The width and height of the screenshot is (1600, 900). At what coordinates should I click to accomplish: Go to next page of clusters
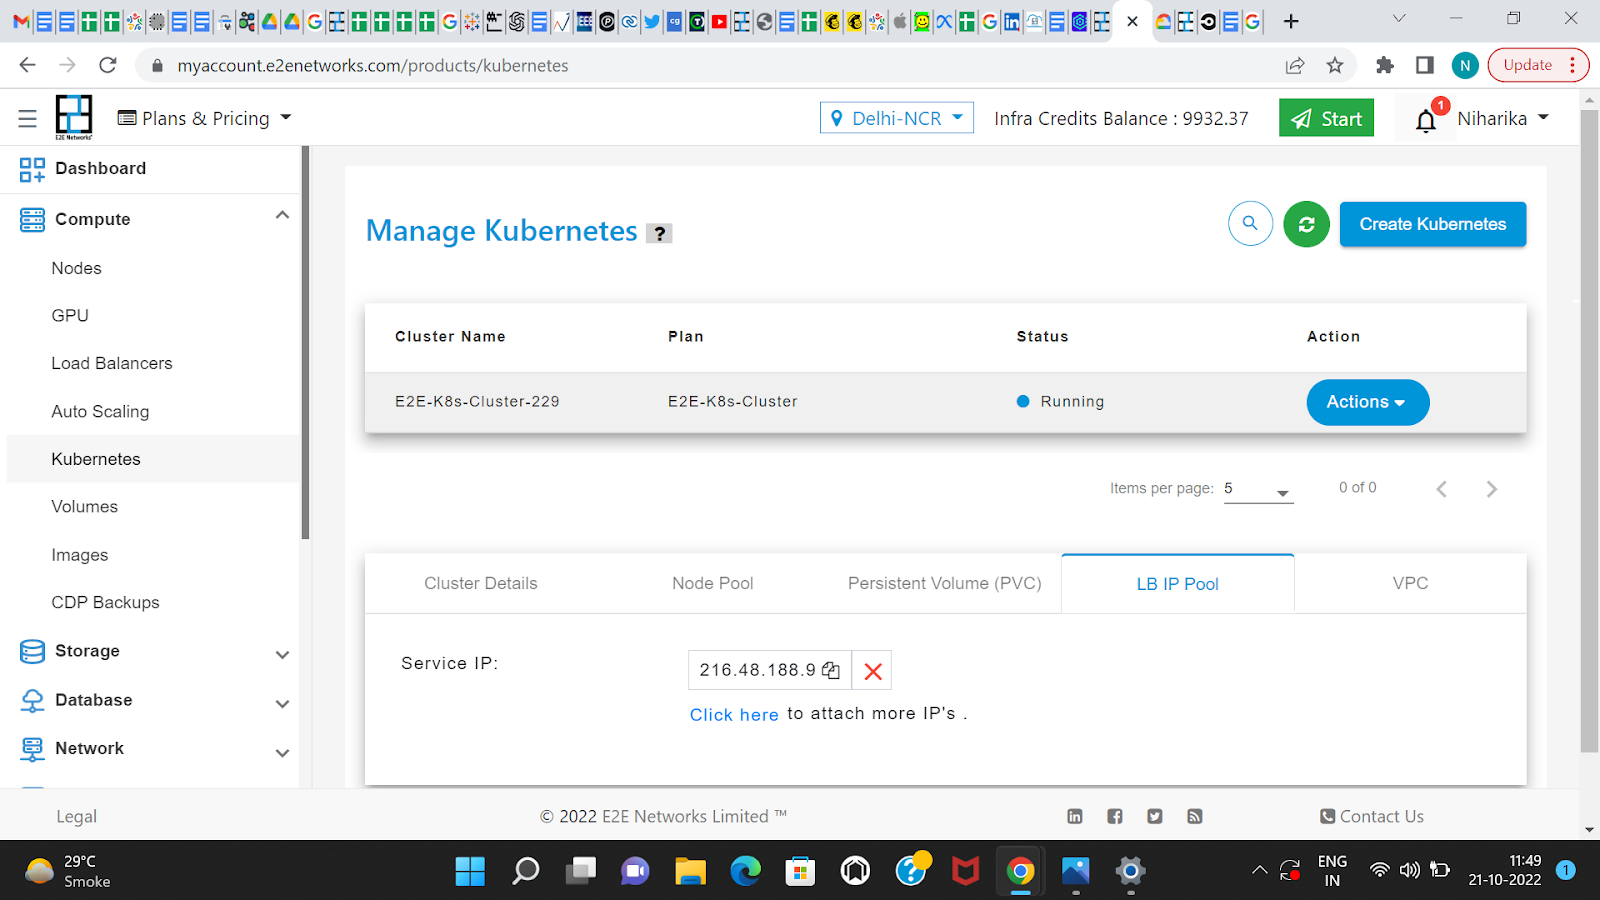tap(1491, 489)
